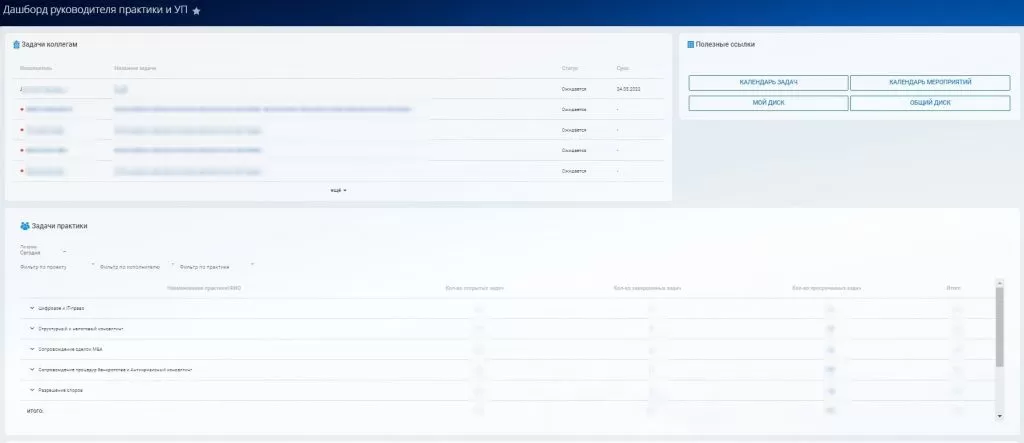Open the КАЛЕНДАРЬ МЕРОПРИЯТИЙ link

point(930,83)
